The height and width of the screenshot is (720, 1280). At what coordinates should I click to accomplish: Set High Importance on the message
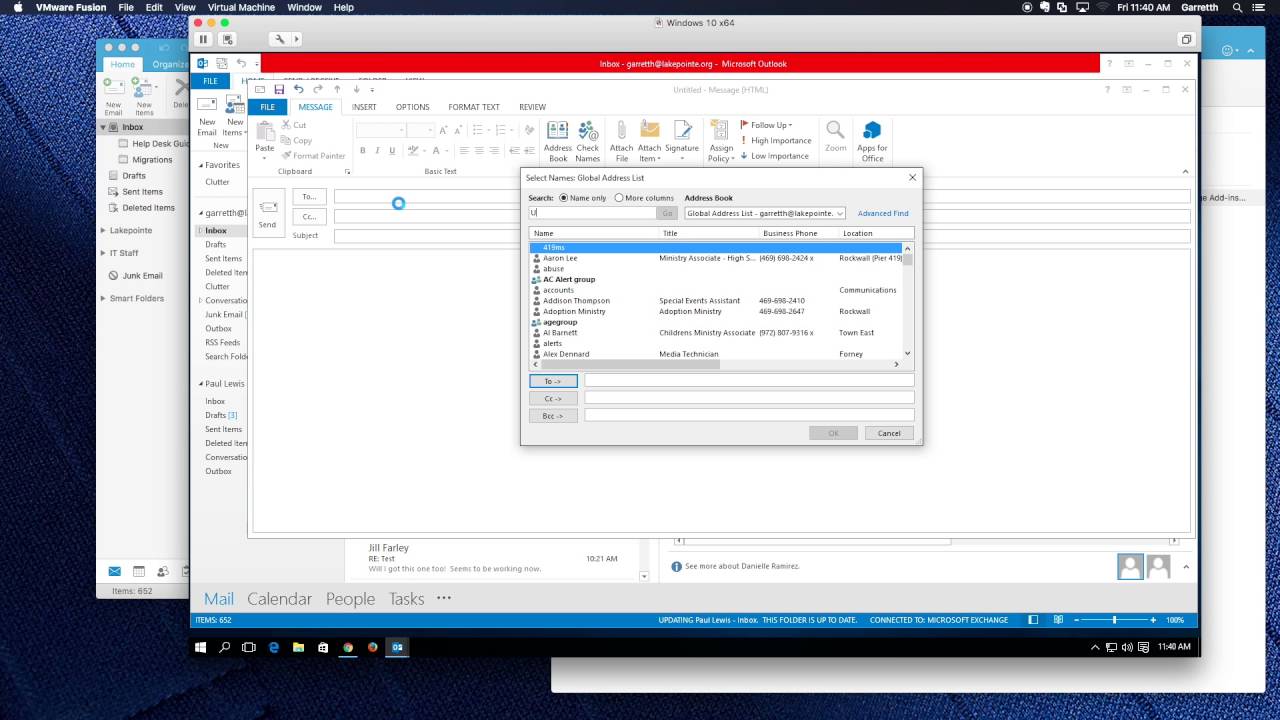776,140
